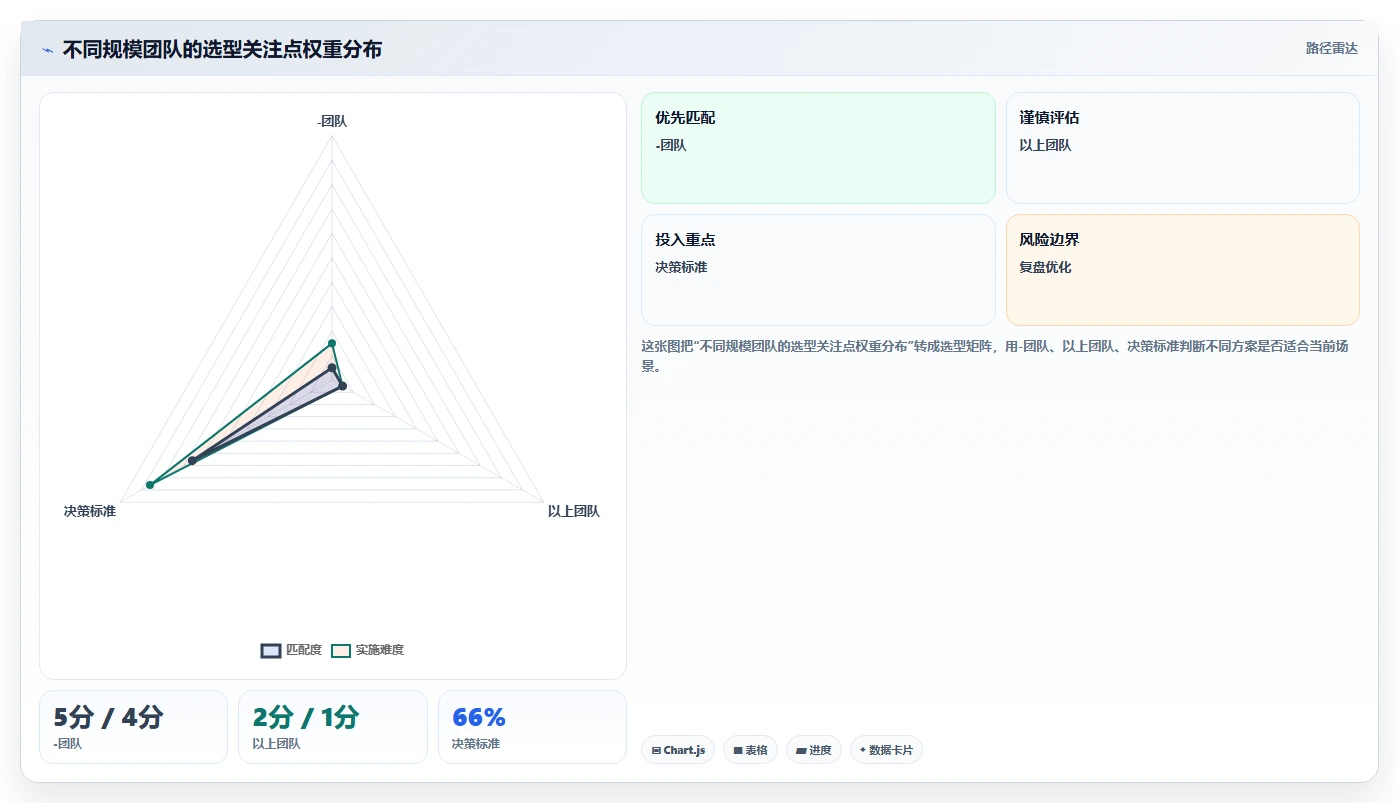Click 决策标准 text in 投入重点 card
This screenshot has width=1399, height=803.
point(681,267)
